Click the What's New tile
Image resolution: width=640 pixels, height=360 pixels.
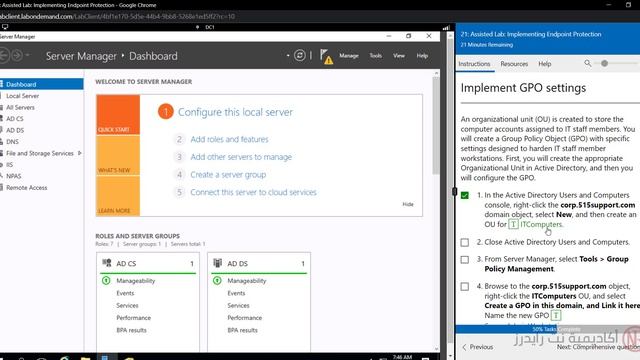(118, 156)
